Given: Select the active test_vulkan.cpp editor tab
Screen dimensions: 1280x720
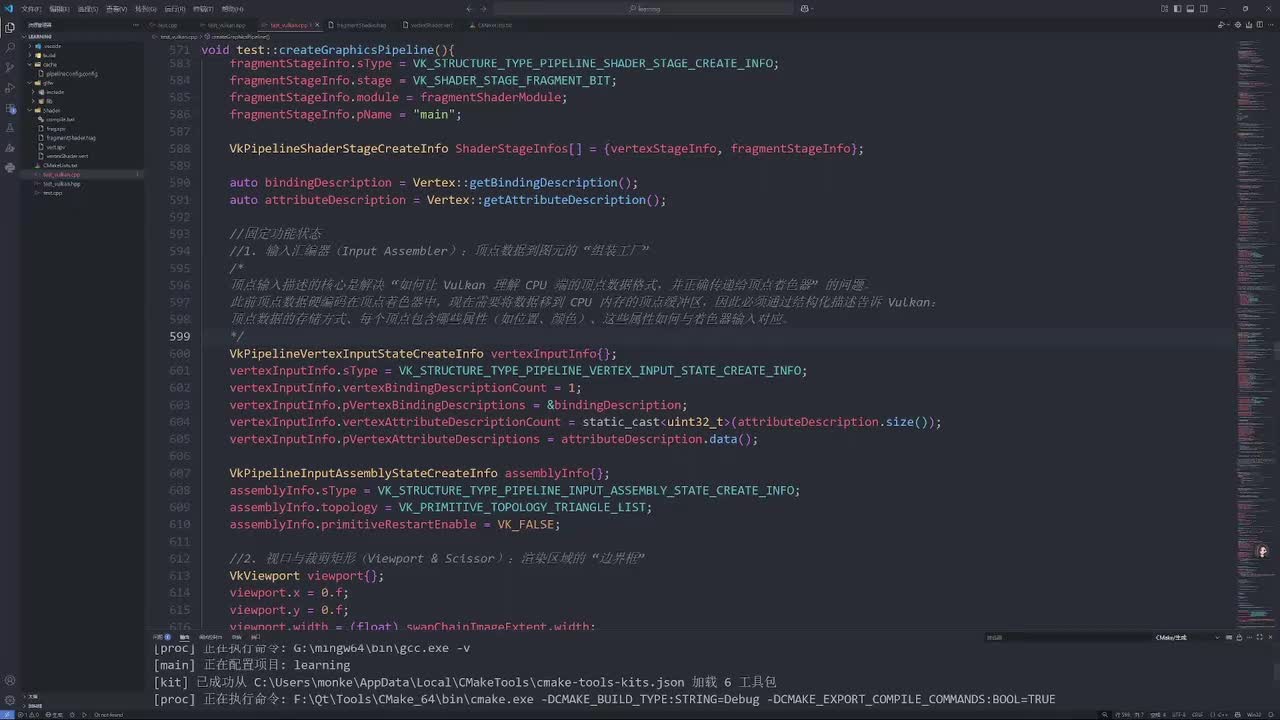Looking at the screenshot, I should 291,24.
